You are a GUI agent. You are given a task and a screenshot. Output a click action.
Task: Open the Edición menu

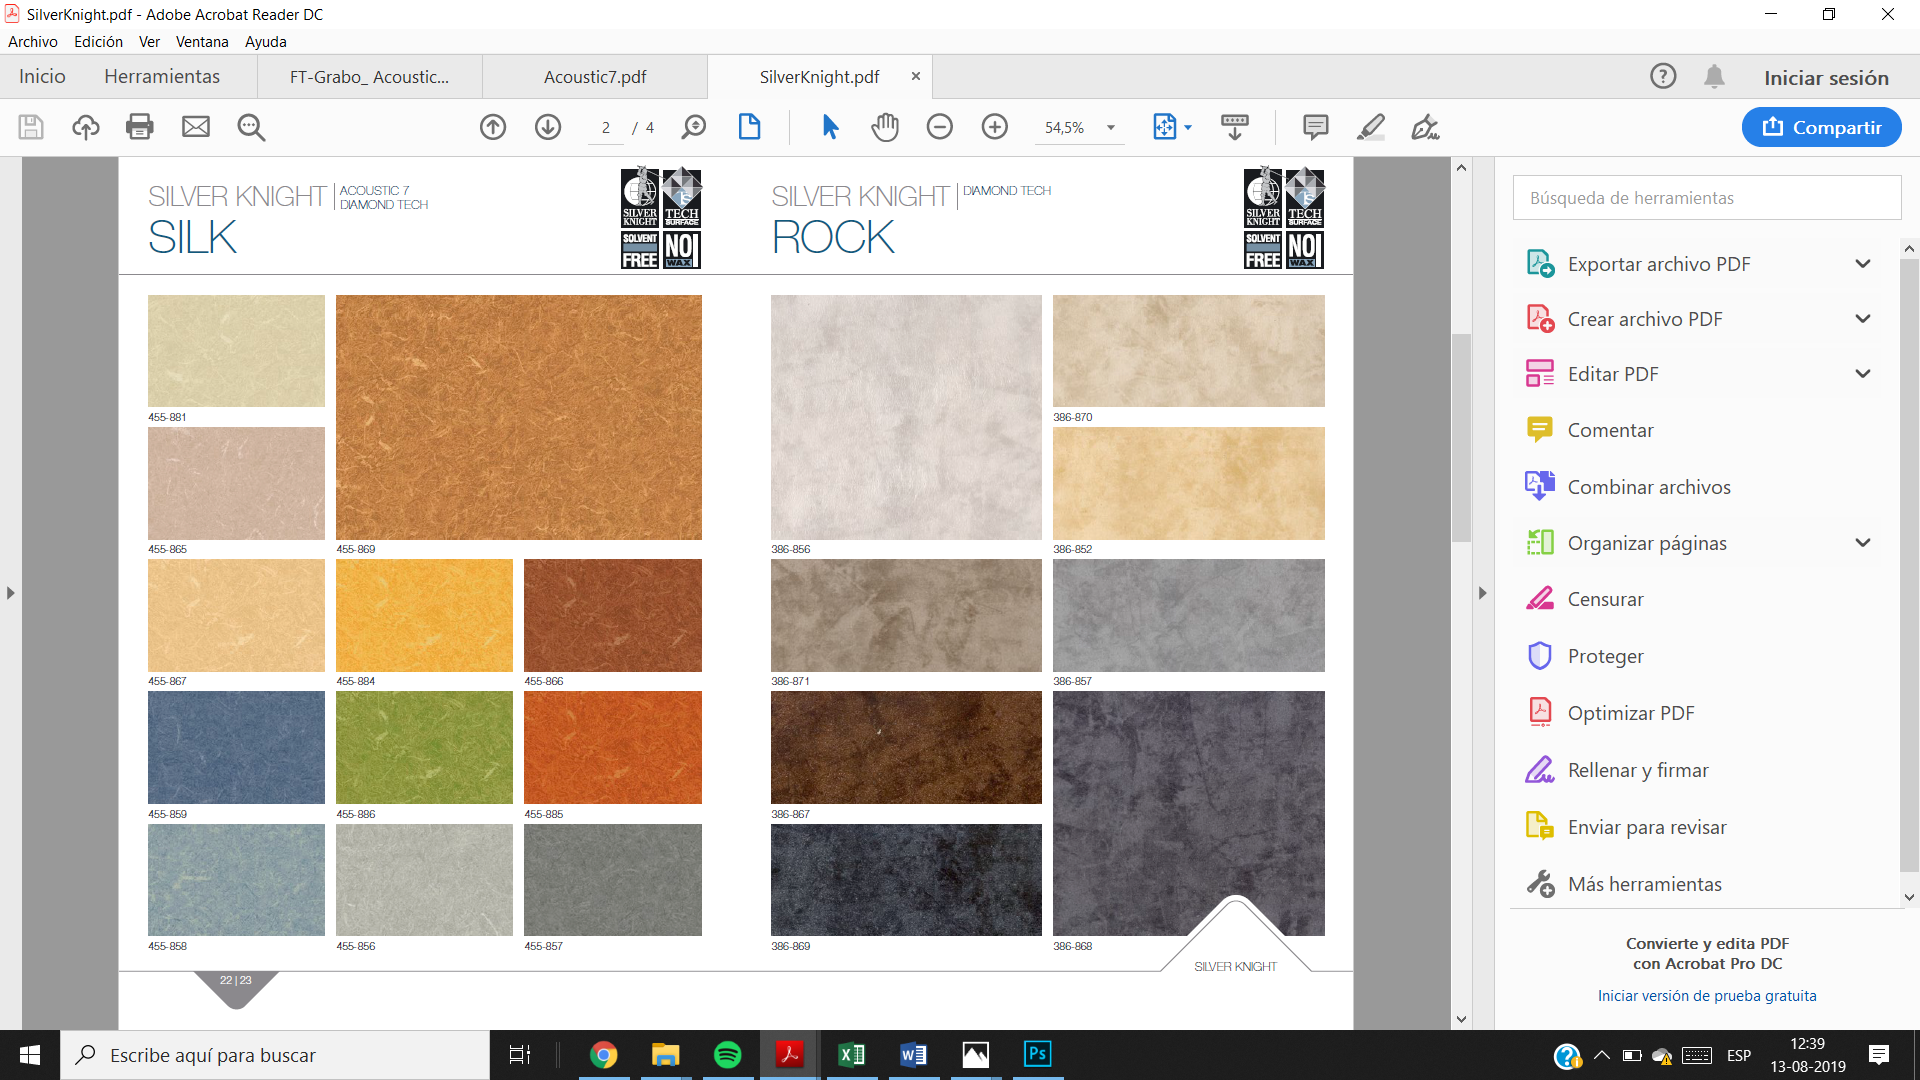click(98, 42)
